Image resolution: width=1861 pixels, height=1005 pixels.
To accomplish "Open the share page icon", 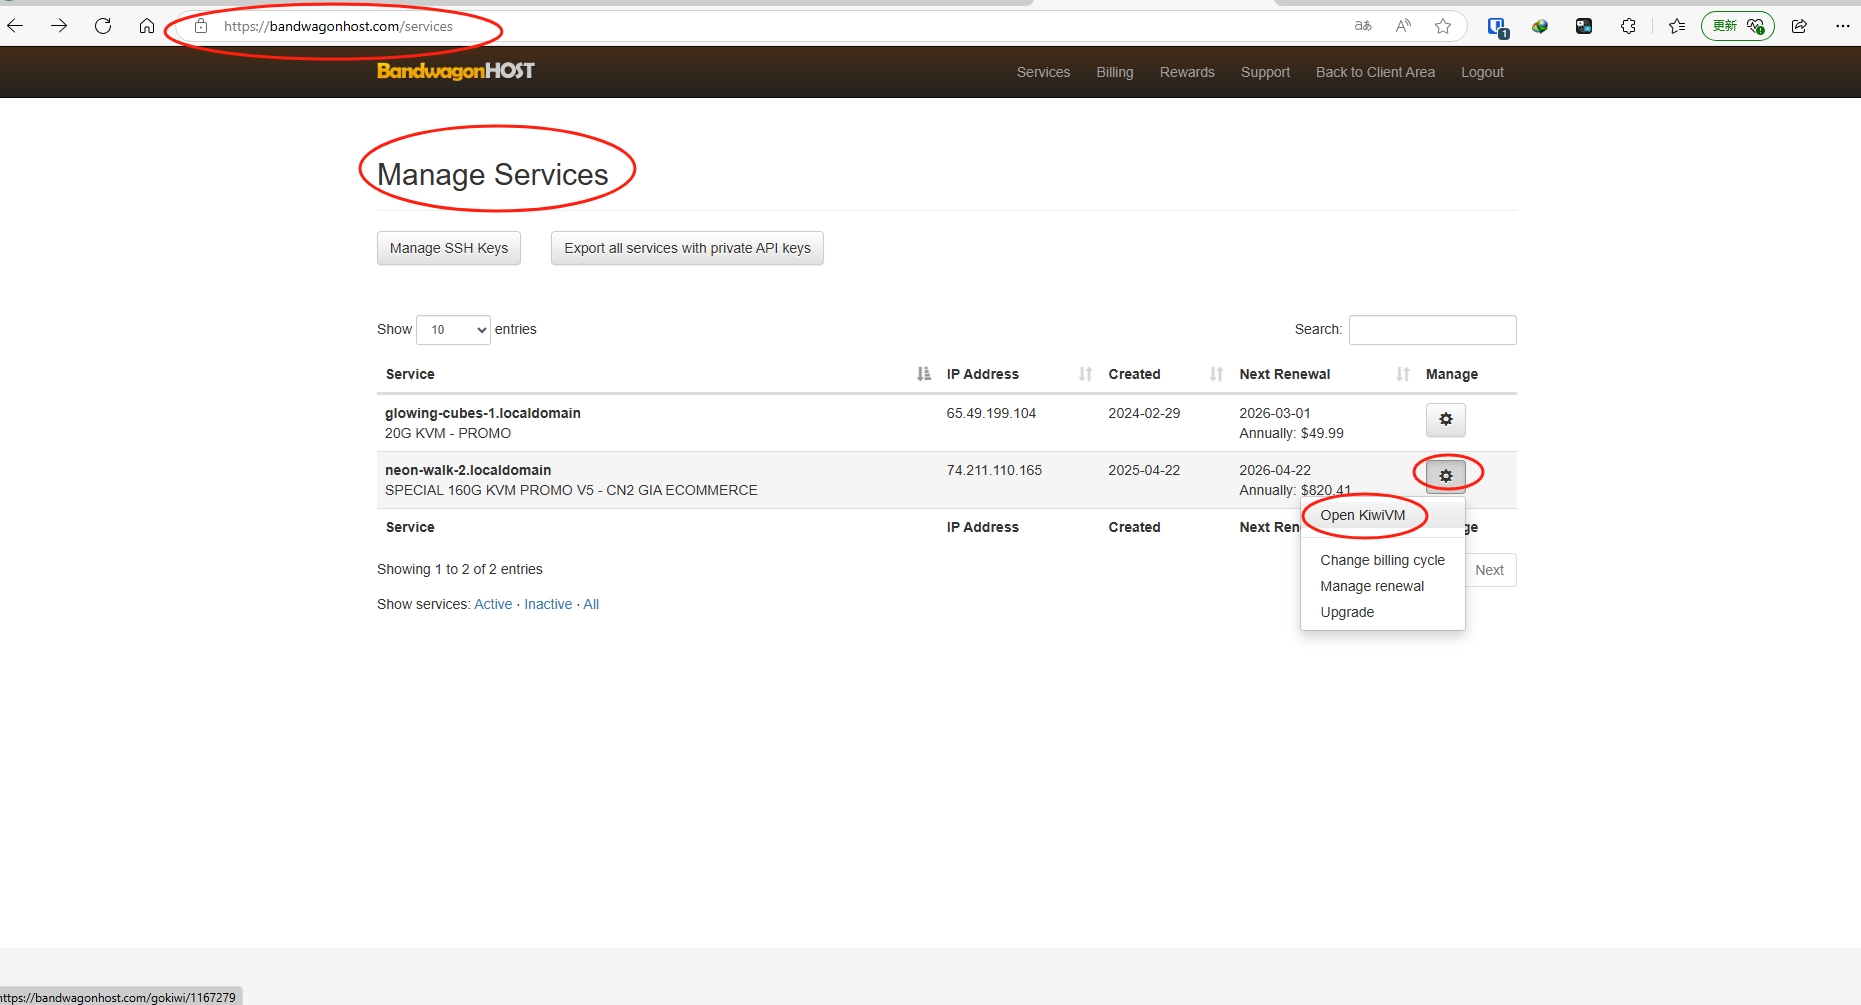I will click(1799, 26).
